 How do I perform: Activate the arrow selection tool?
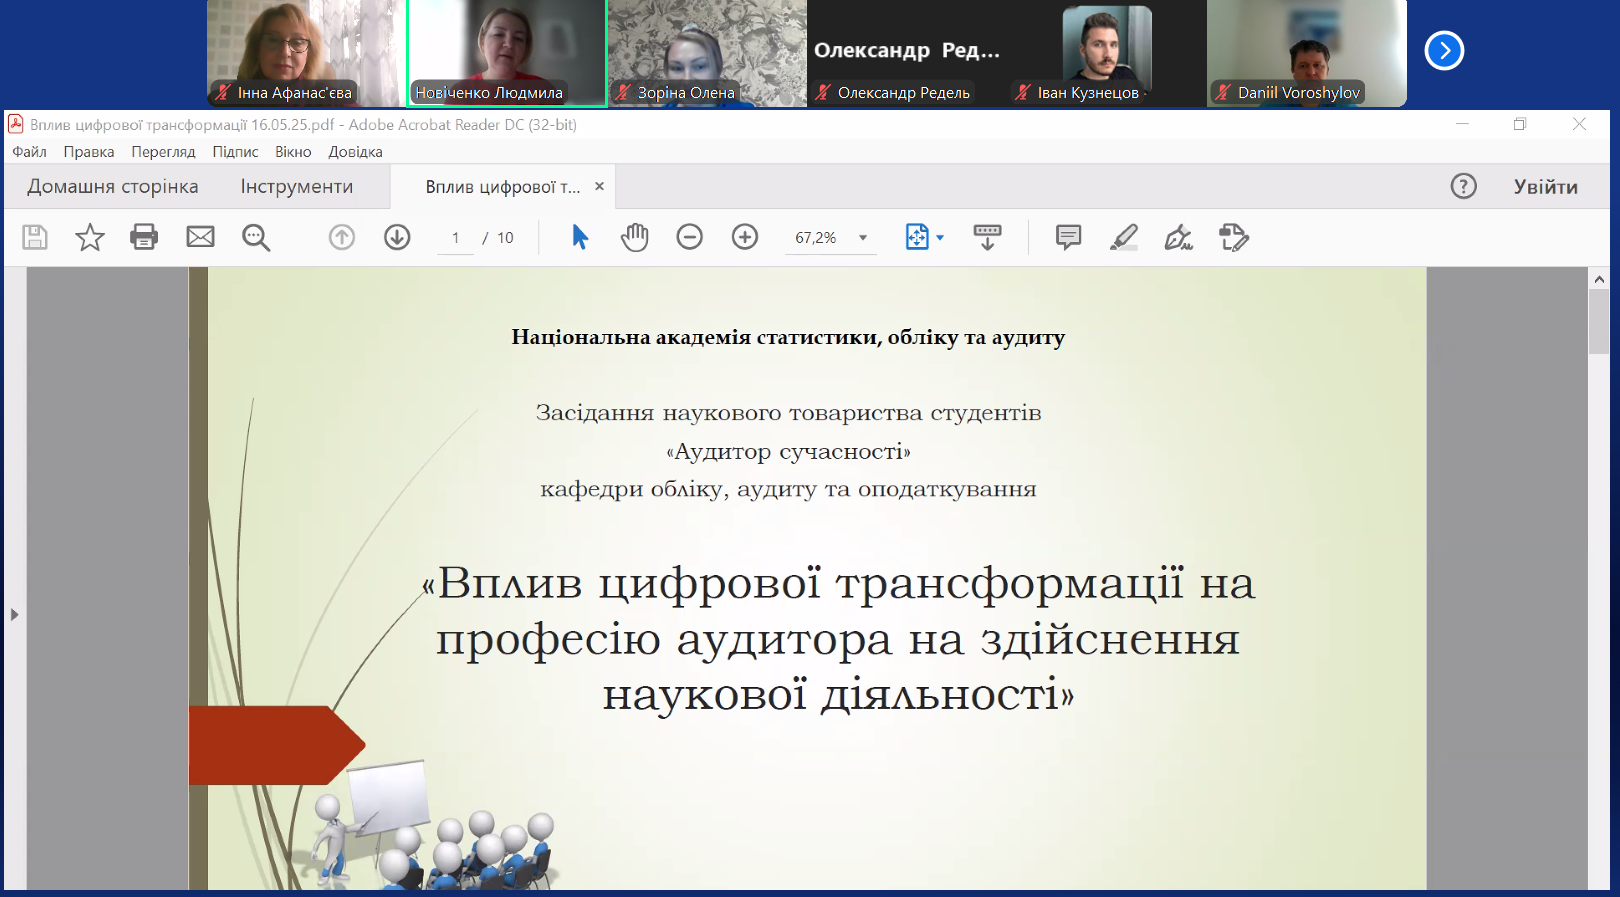point(580,237)
